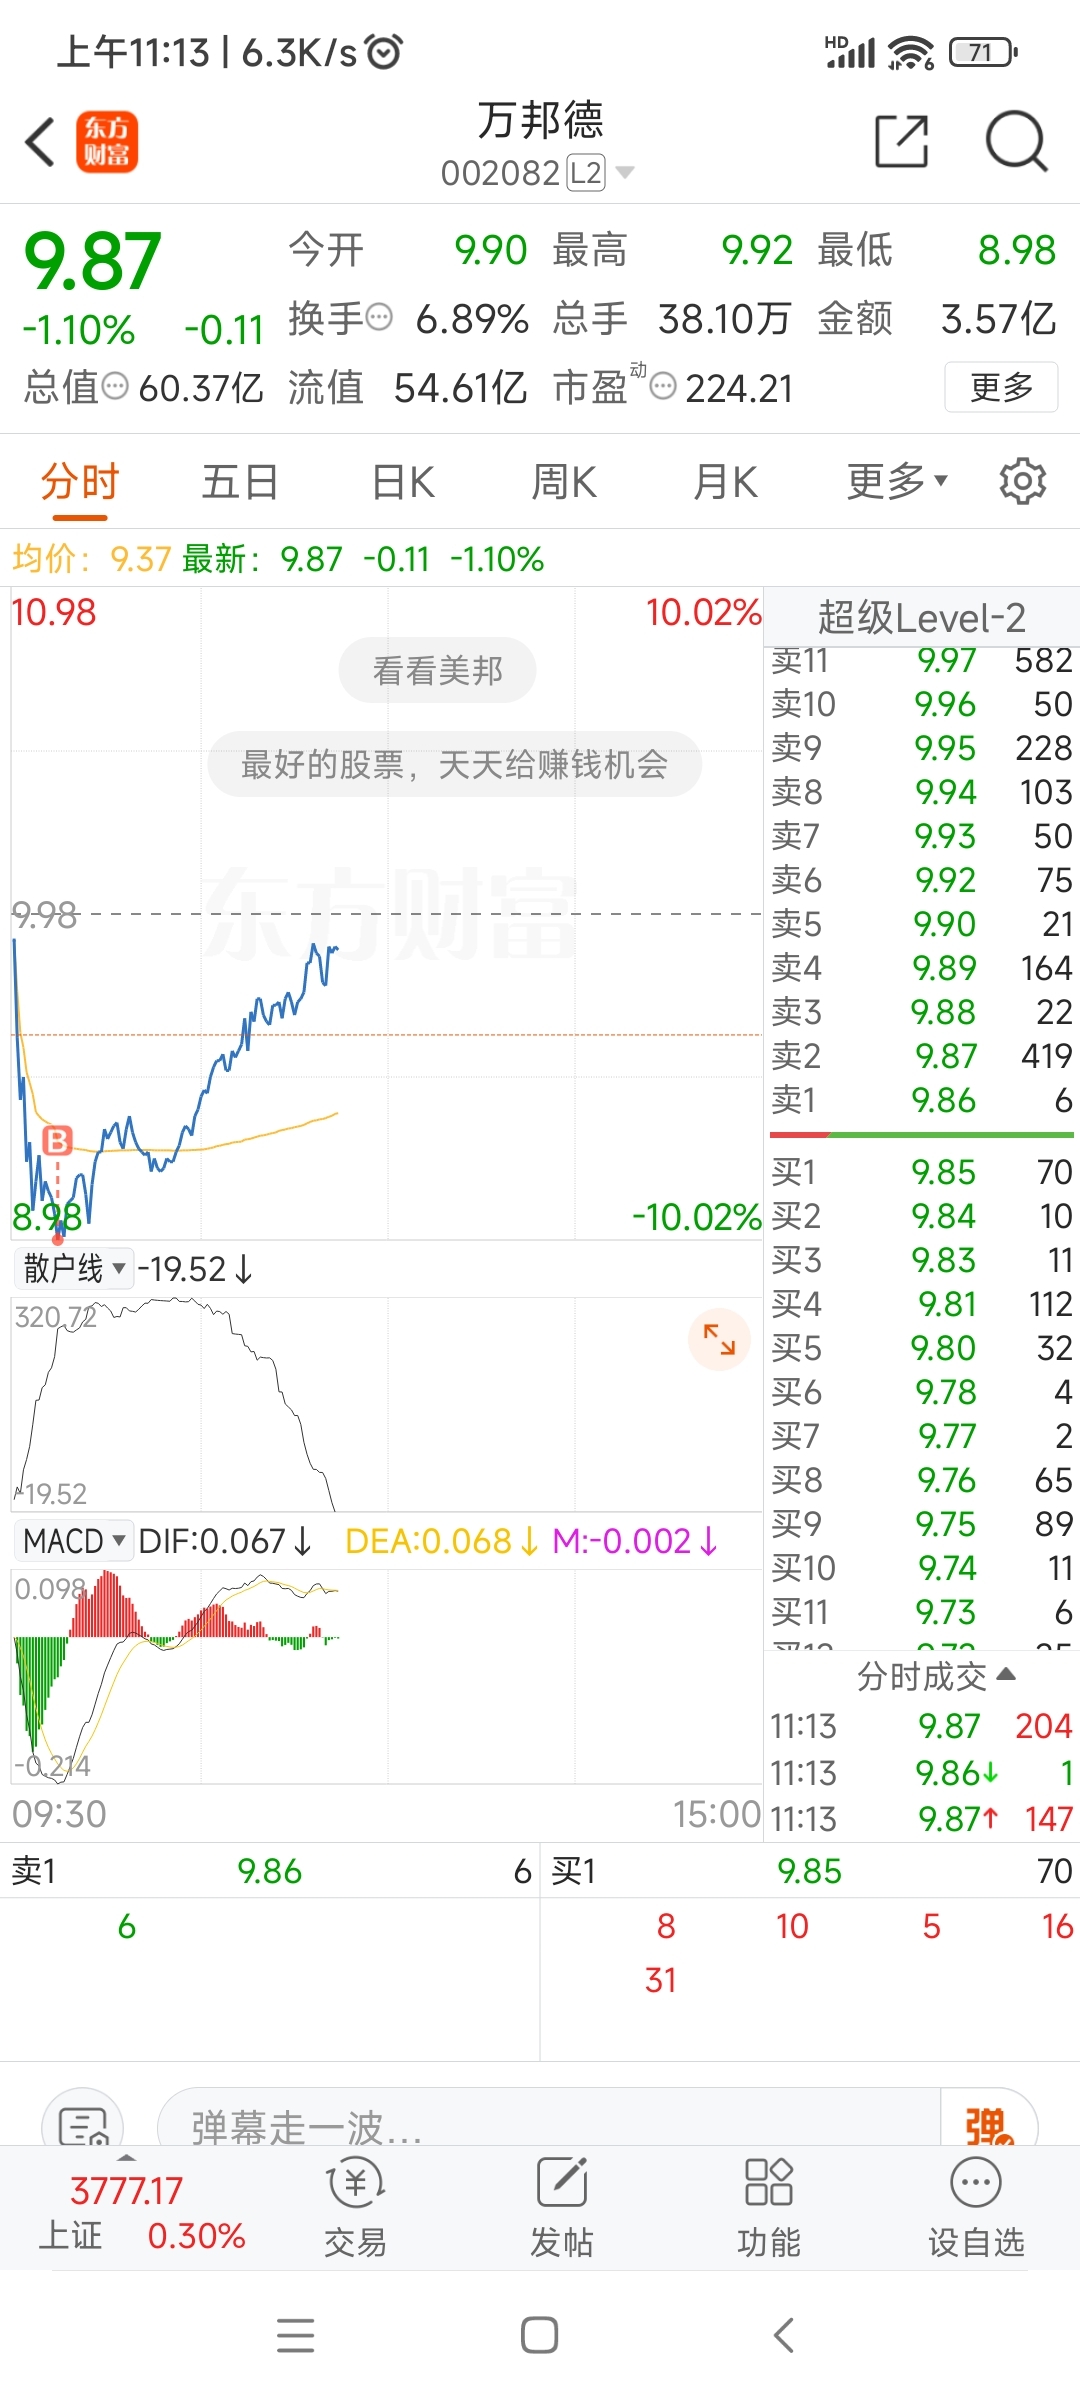
Task: Open the 功能 functions icon
Action: coord(768,2207)
